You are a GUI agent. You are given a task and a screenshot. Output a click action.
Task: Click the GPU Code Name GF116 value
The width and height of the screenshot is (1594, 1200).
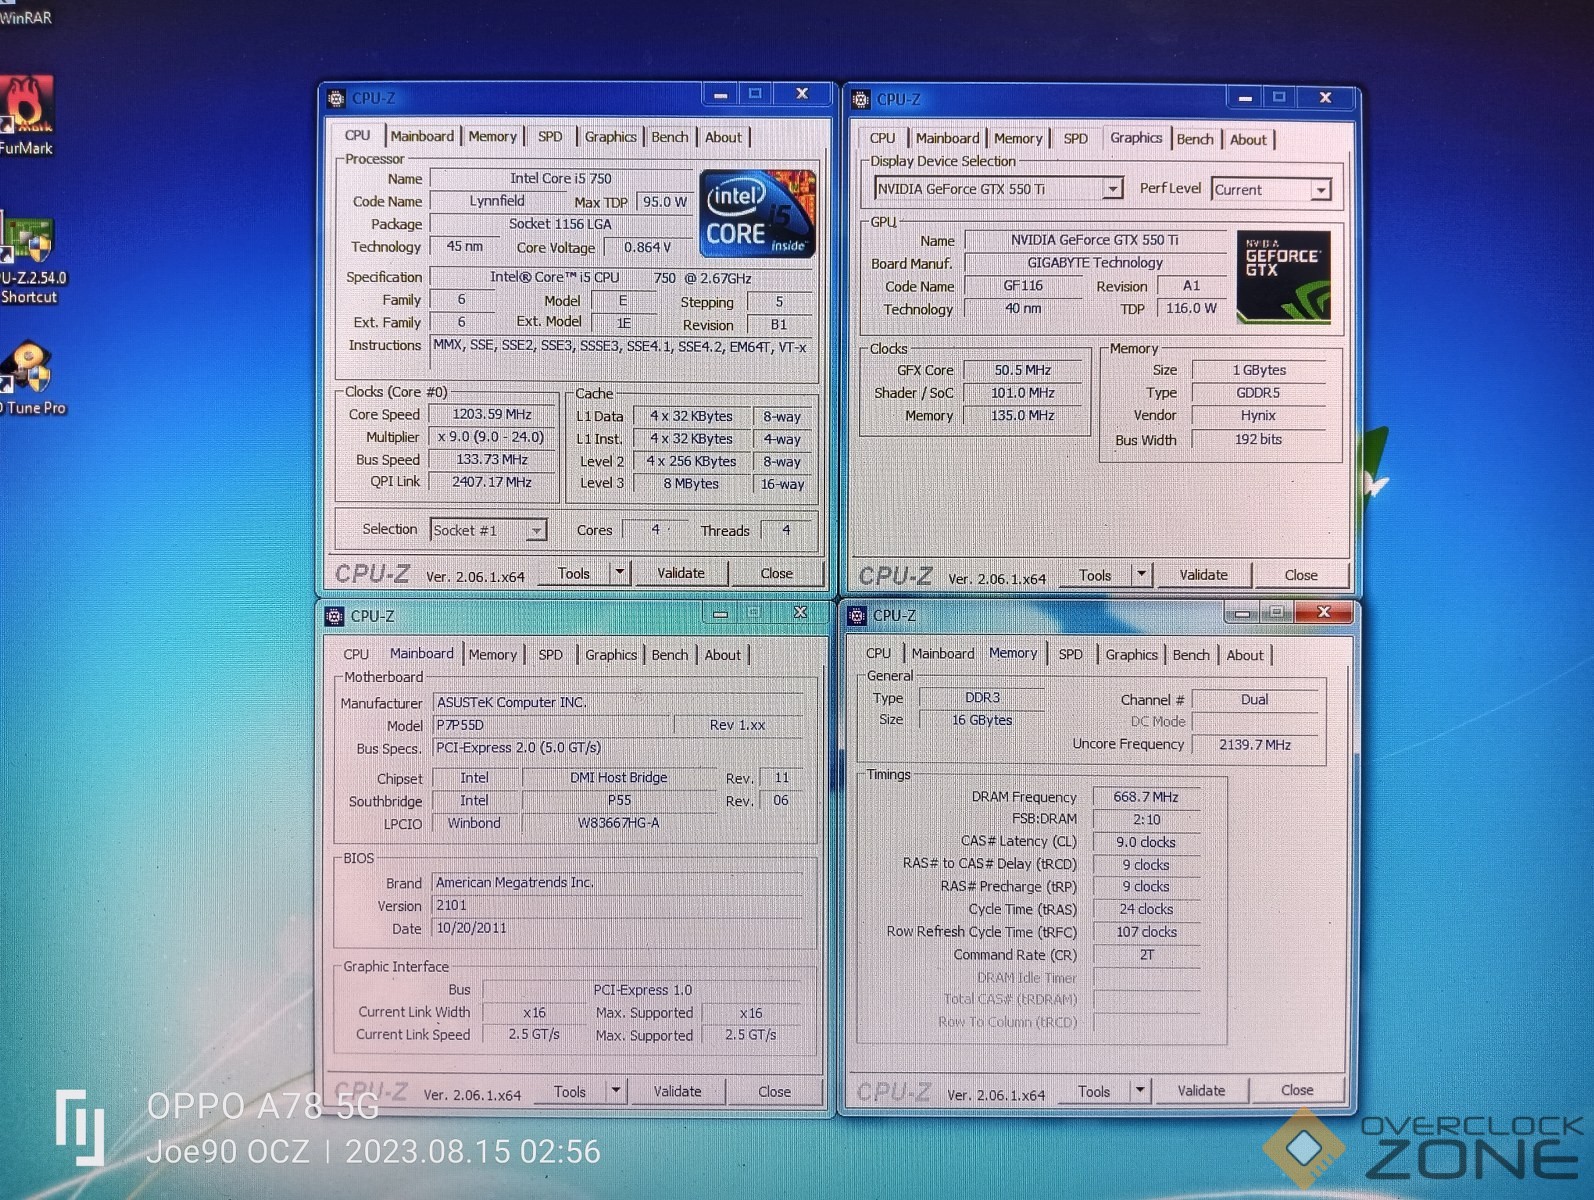point(1023,286)
